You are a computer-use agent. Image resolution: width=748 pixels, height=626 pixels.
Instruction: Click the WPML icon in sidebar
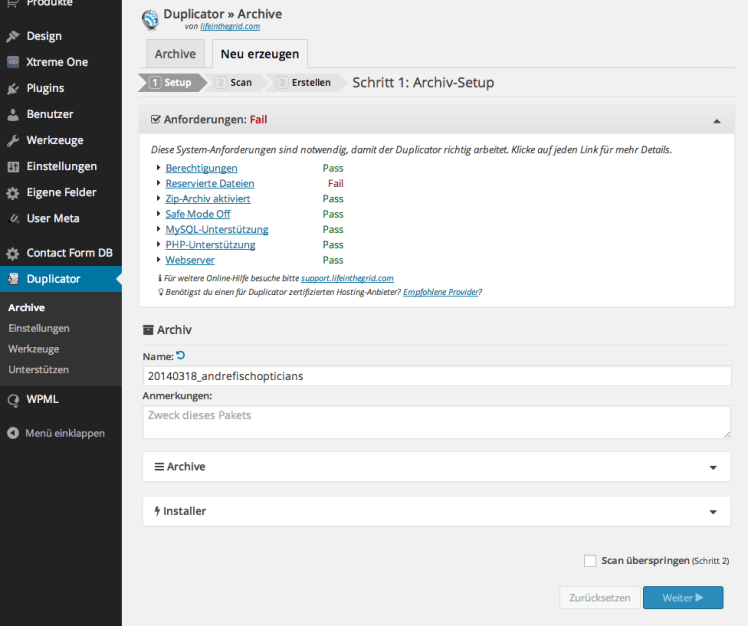click(x=13, y=399)
